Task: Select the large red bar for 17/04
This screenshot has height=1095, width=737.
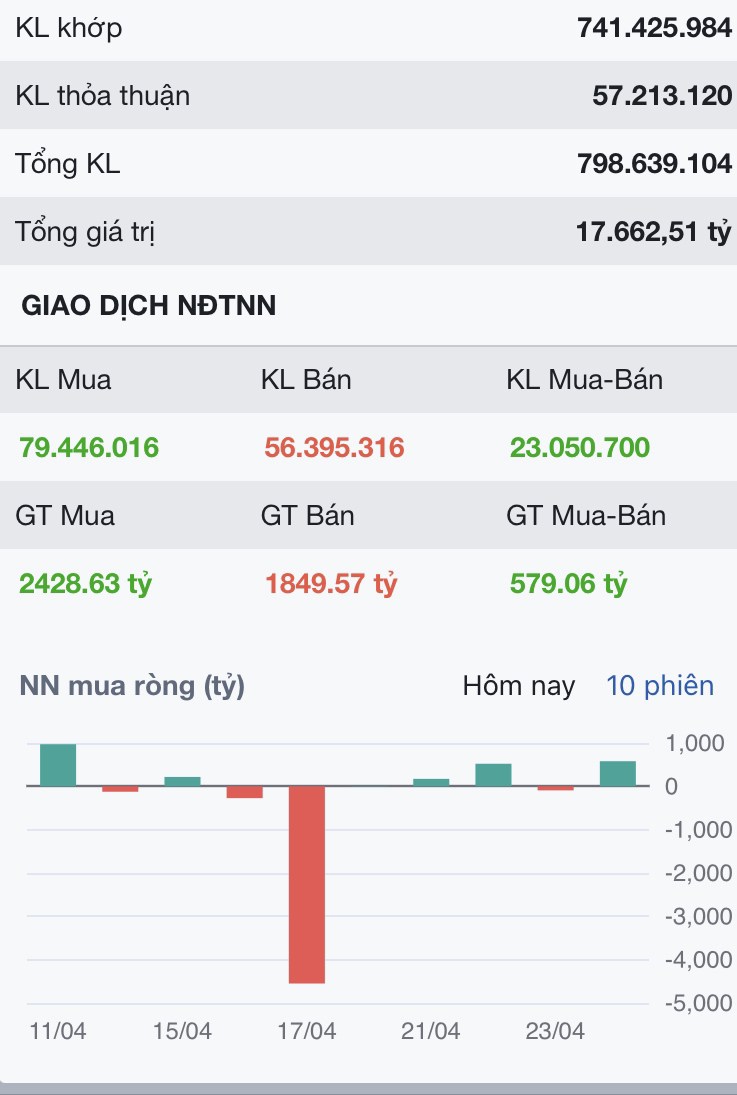Action: coord(307,884)
